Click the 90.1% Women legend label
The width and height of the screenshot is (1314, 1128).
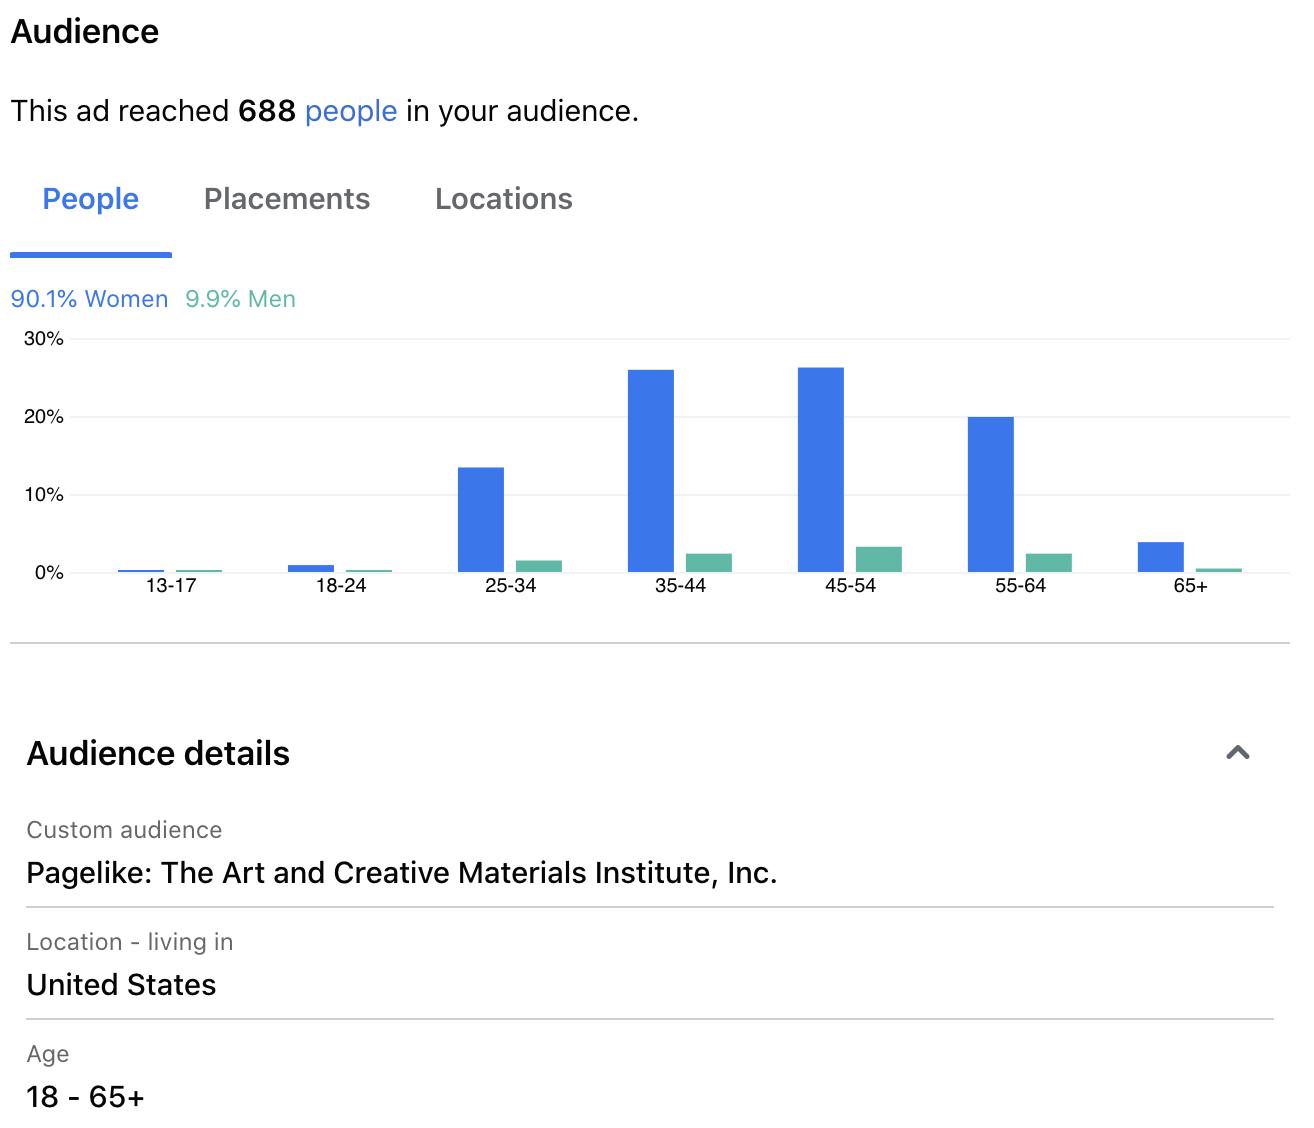pyautogui.click(x=89, y=299)
